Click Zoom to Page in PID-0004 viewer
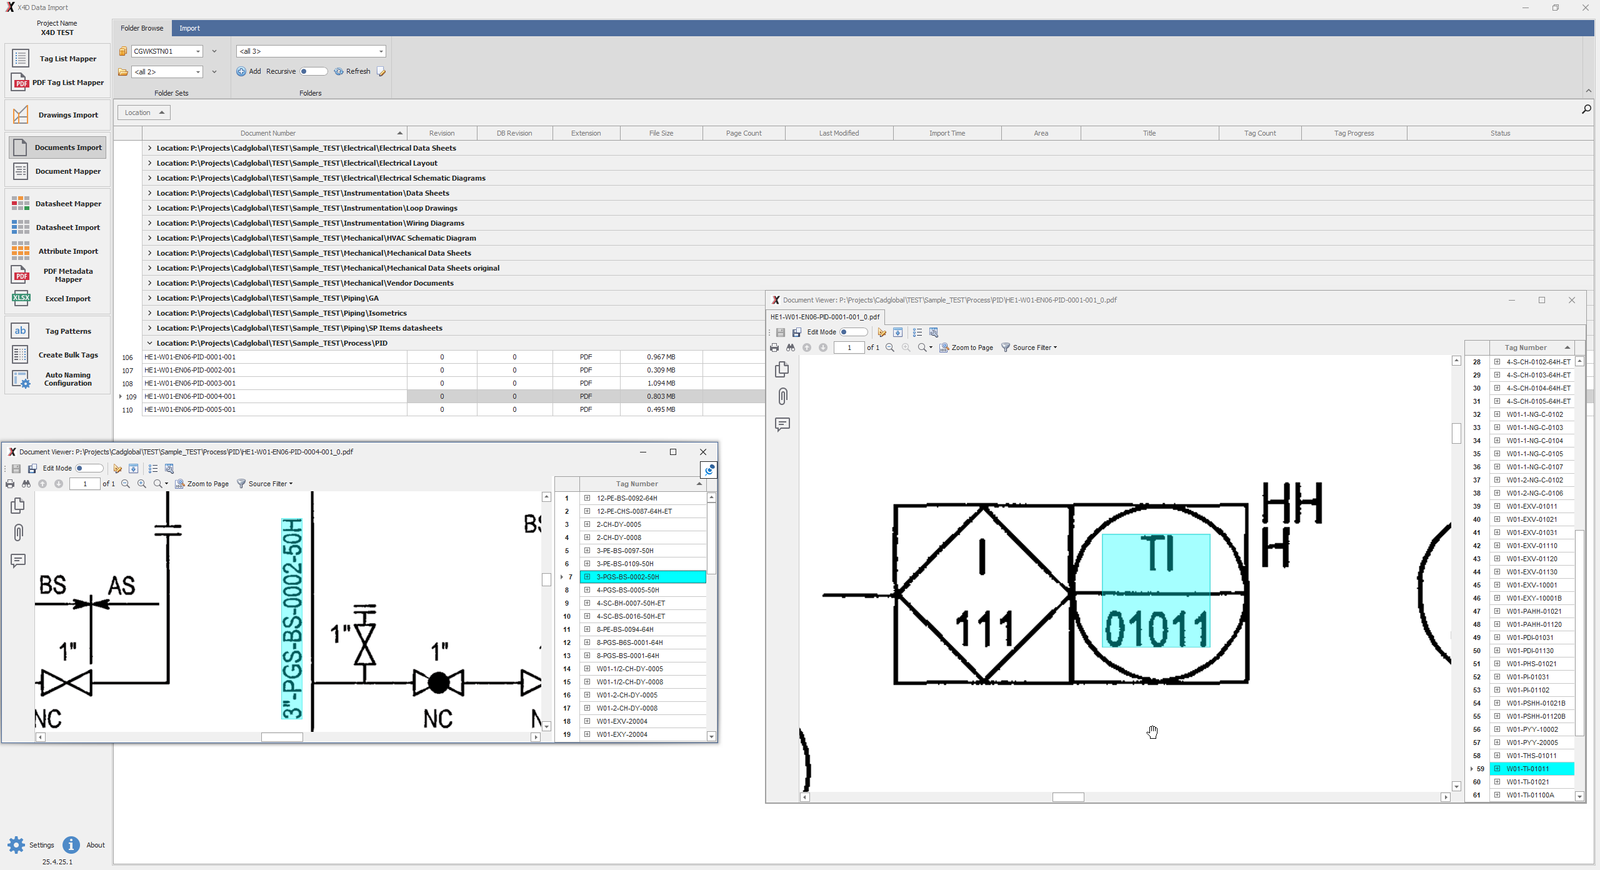 [202, 484]
